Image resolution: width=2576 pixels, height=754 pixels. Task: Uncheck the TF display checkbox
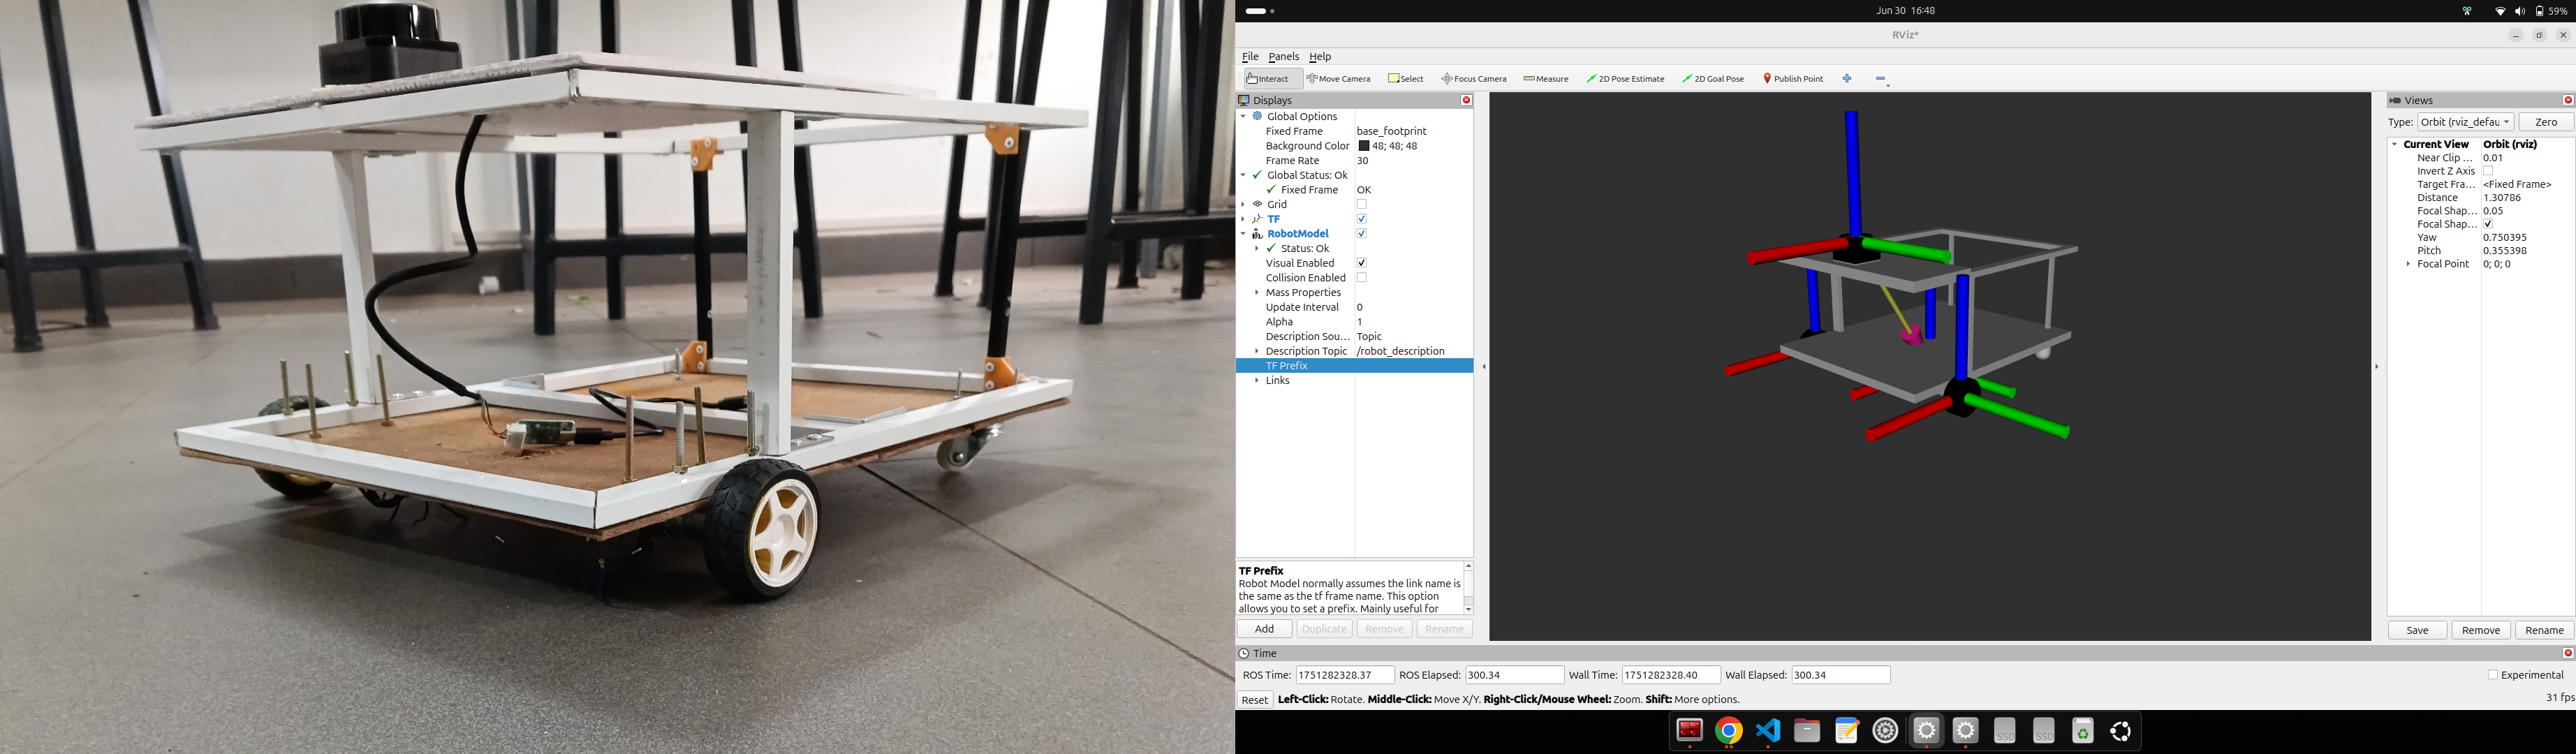click(x=1361, y=219)
